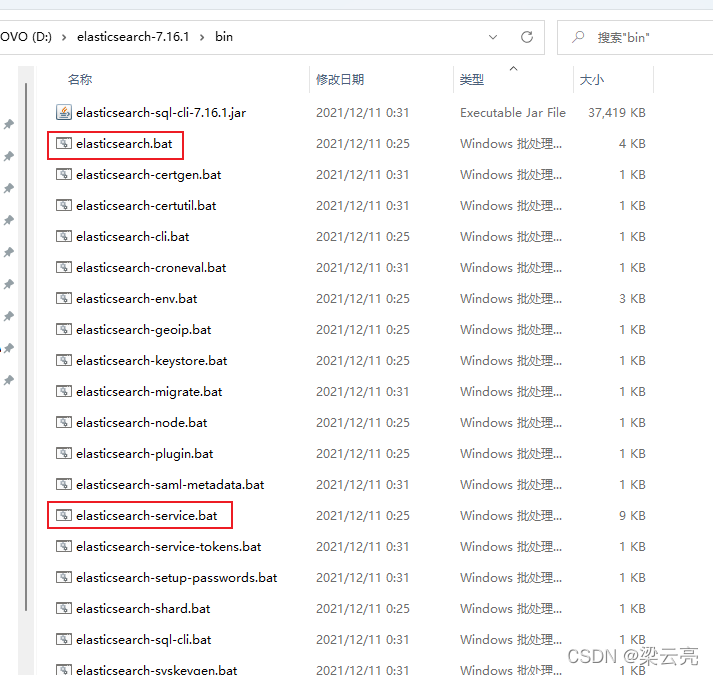The image size is (713, 675).
Task: Select the elasticsearch-sql-cli-7.16.1.jar file name
Action: tap(161, 113)
